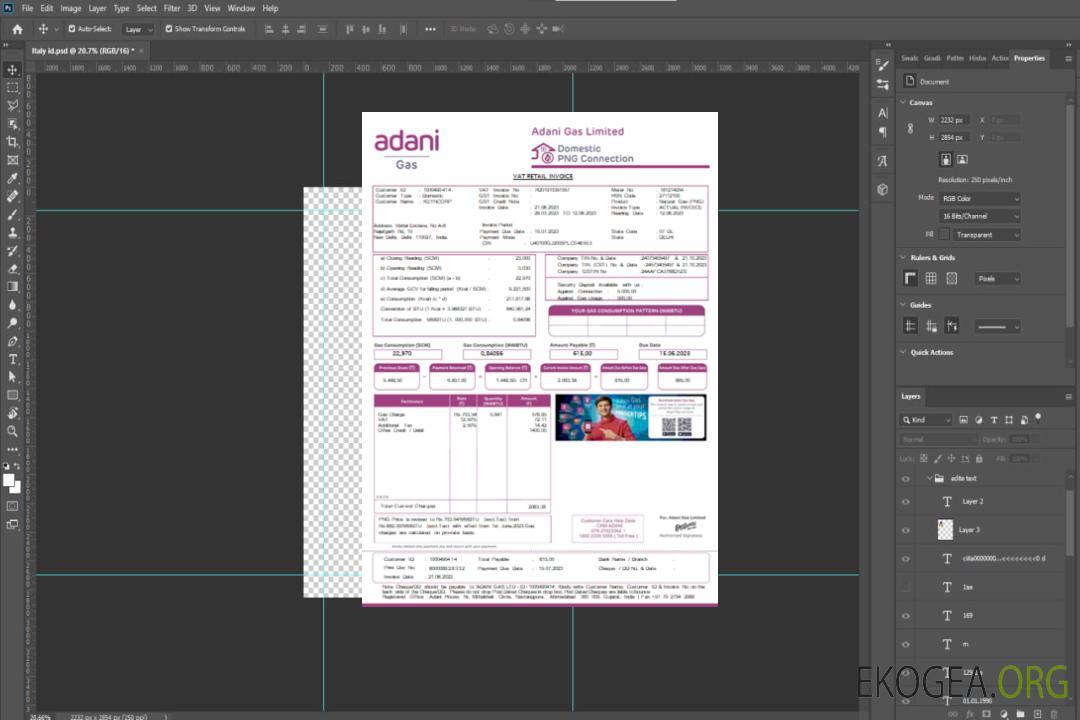Click the three-dots more options button
Image resolution: width=1080 pixels, height=720 pixels.
[x=430, y=29]
